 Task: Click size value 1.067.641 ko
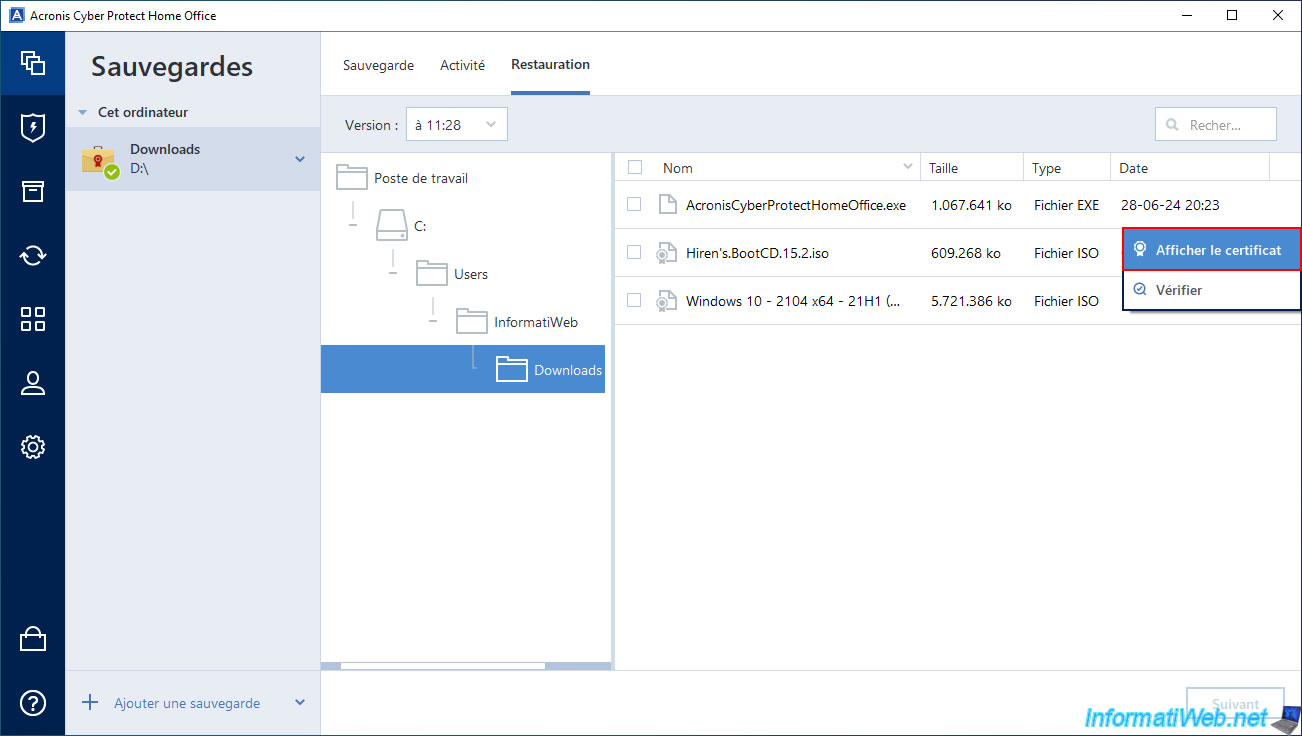pos(971,205)
